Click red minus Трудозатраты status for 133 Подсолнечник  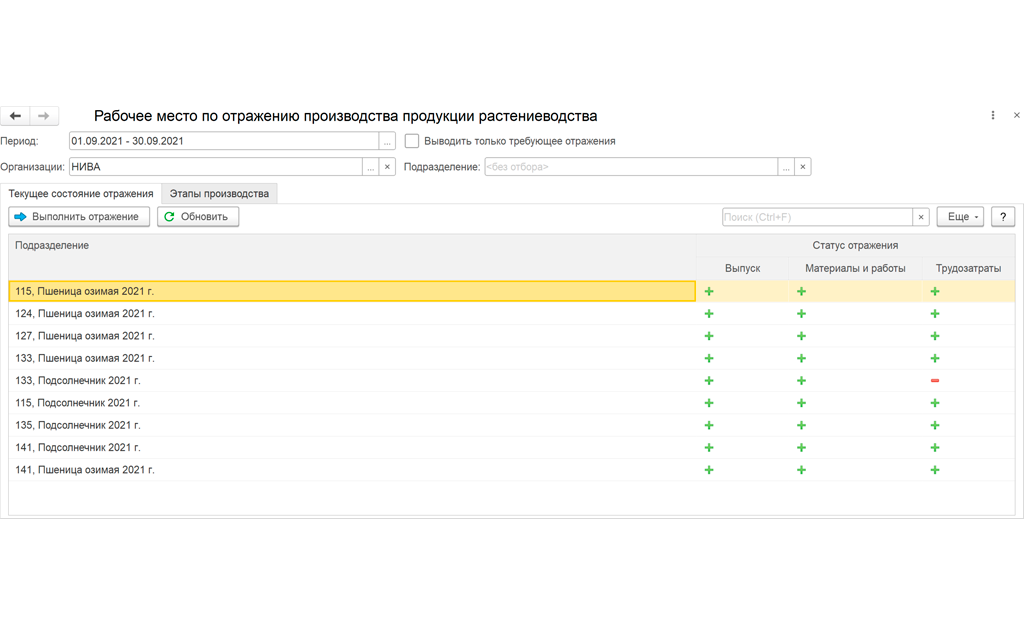click(935, 381)
